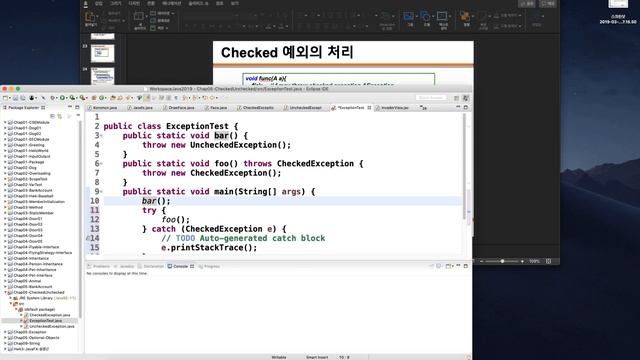640x360 pixels.
Task: Click the task marker beside line 14
Action: 88,238
